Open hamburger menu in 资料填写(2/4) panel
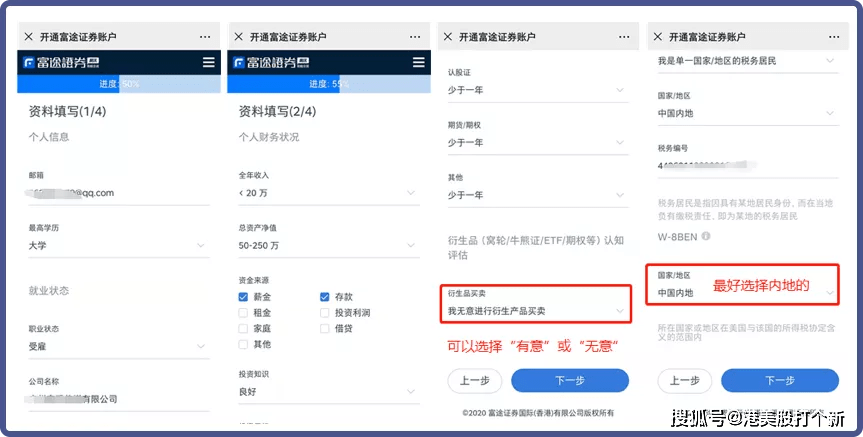The height and width of the screenshot is (437, 863). [x=419, y=62]
